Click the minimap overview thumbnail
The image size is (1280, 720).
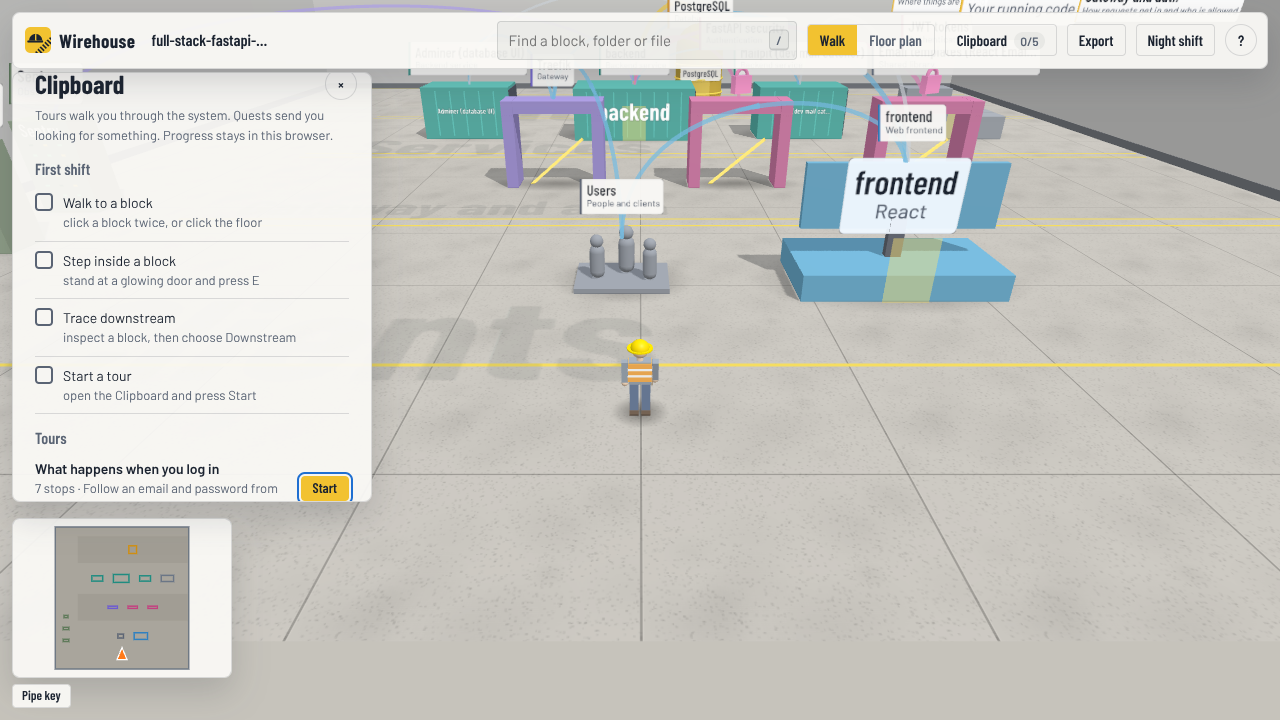click(122, 598)
